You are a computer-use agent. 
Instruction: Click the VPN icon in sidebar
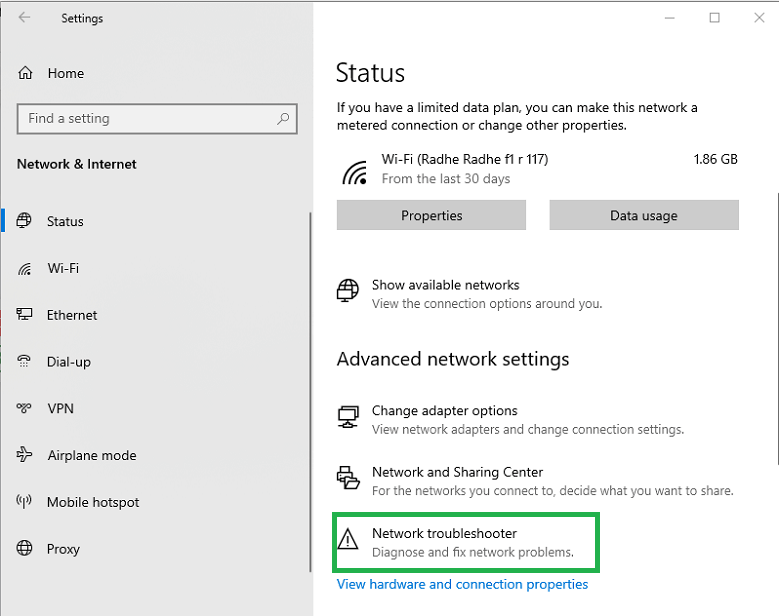point(24,408)
